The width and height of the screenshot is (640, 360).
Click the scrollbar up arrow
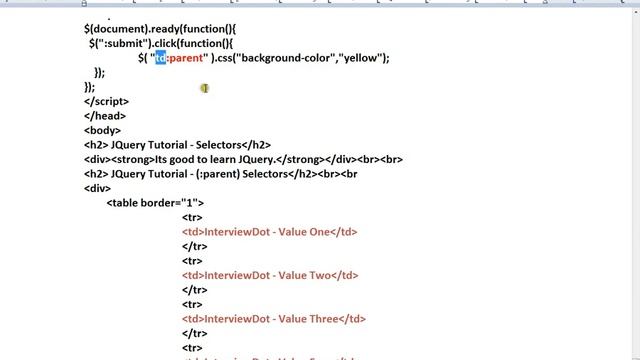click(x=636, y=12)
